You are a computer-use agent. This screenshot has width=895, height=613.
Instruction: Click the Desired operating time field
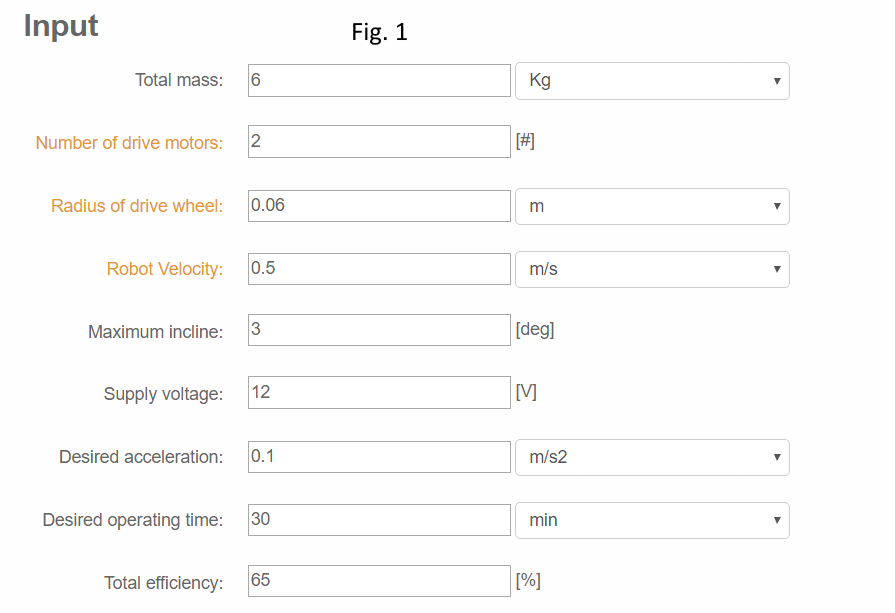379,520
